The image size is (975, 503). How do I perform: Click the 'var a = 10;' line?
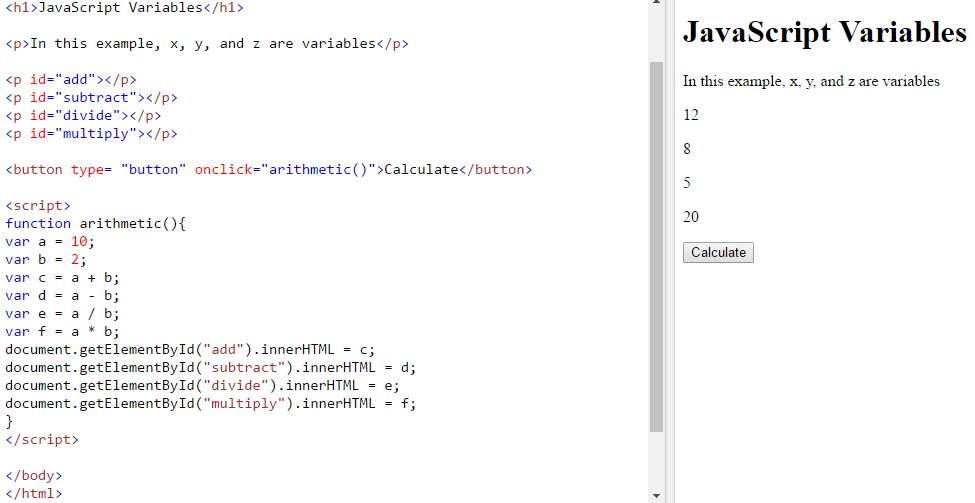pyautogui.click(x=50, y=242)
